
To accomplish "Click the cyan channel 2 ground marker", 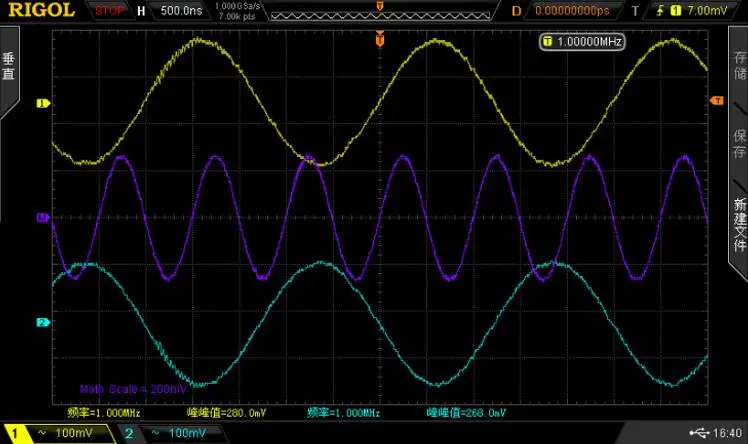I will pos(42,322).
